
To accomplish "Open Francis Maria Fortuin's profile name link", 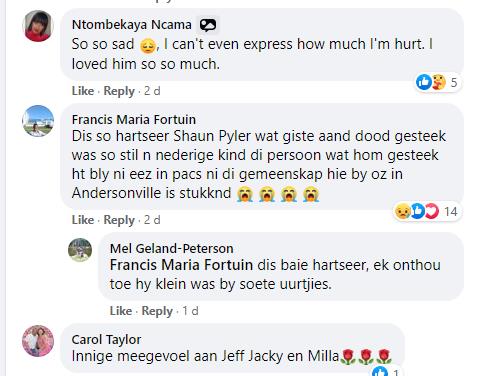I will pyautogui.click(x=134, y=119).
